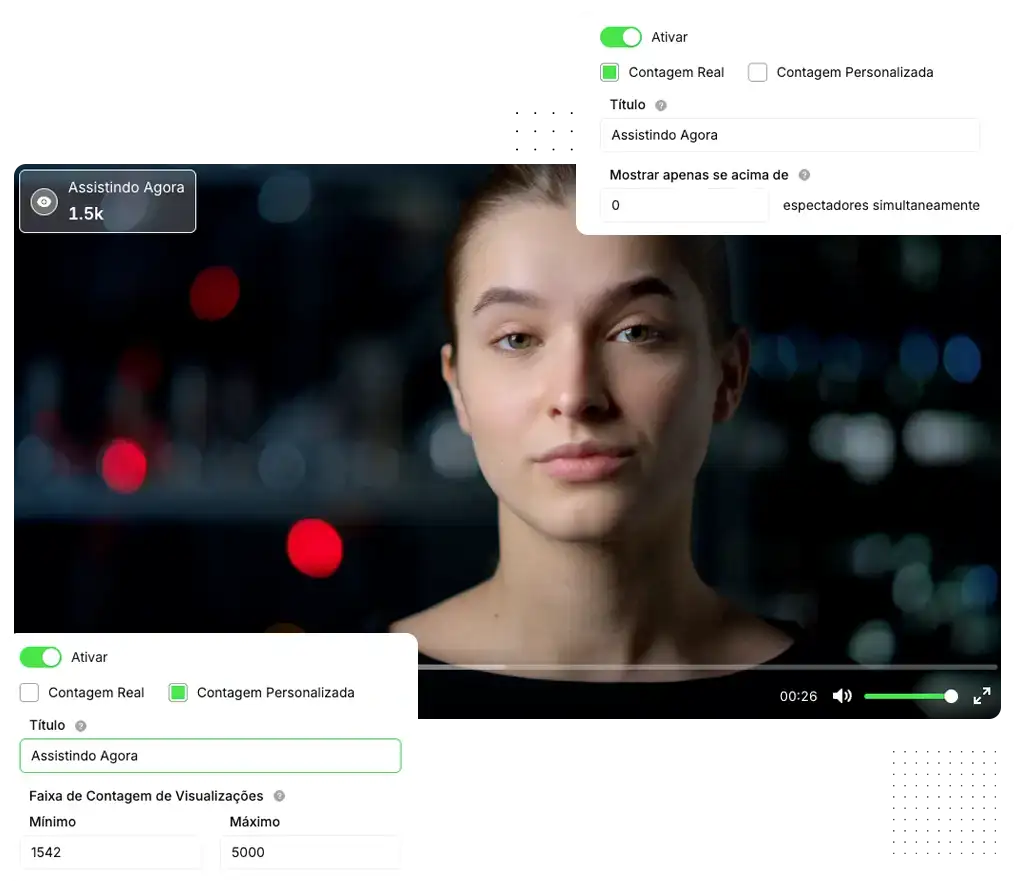The image size is (1021, 883).
Task: Click the video progress bar
Action: coord(707,667)
